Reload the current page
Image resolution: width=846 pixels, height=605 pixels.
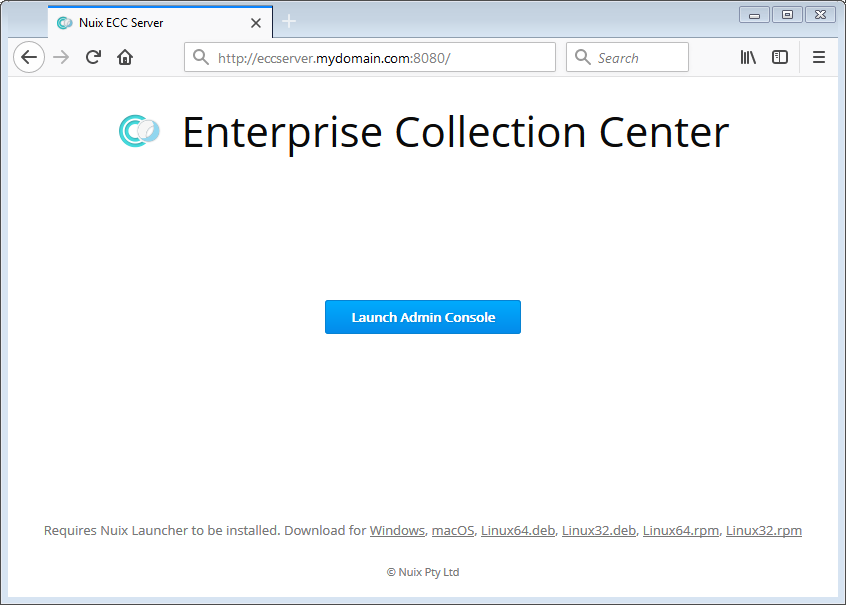93,57
